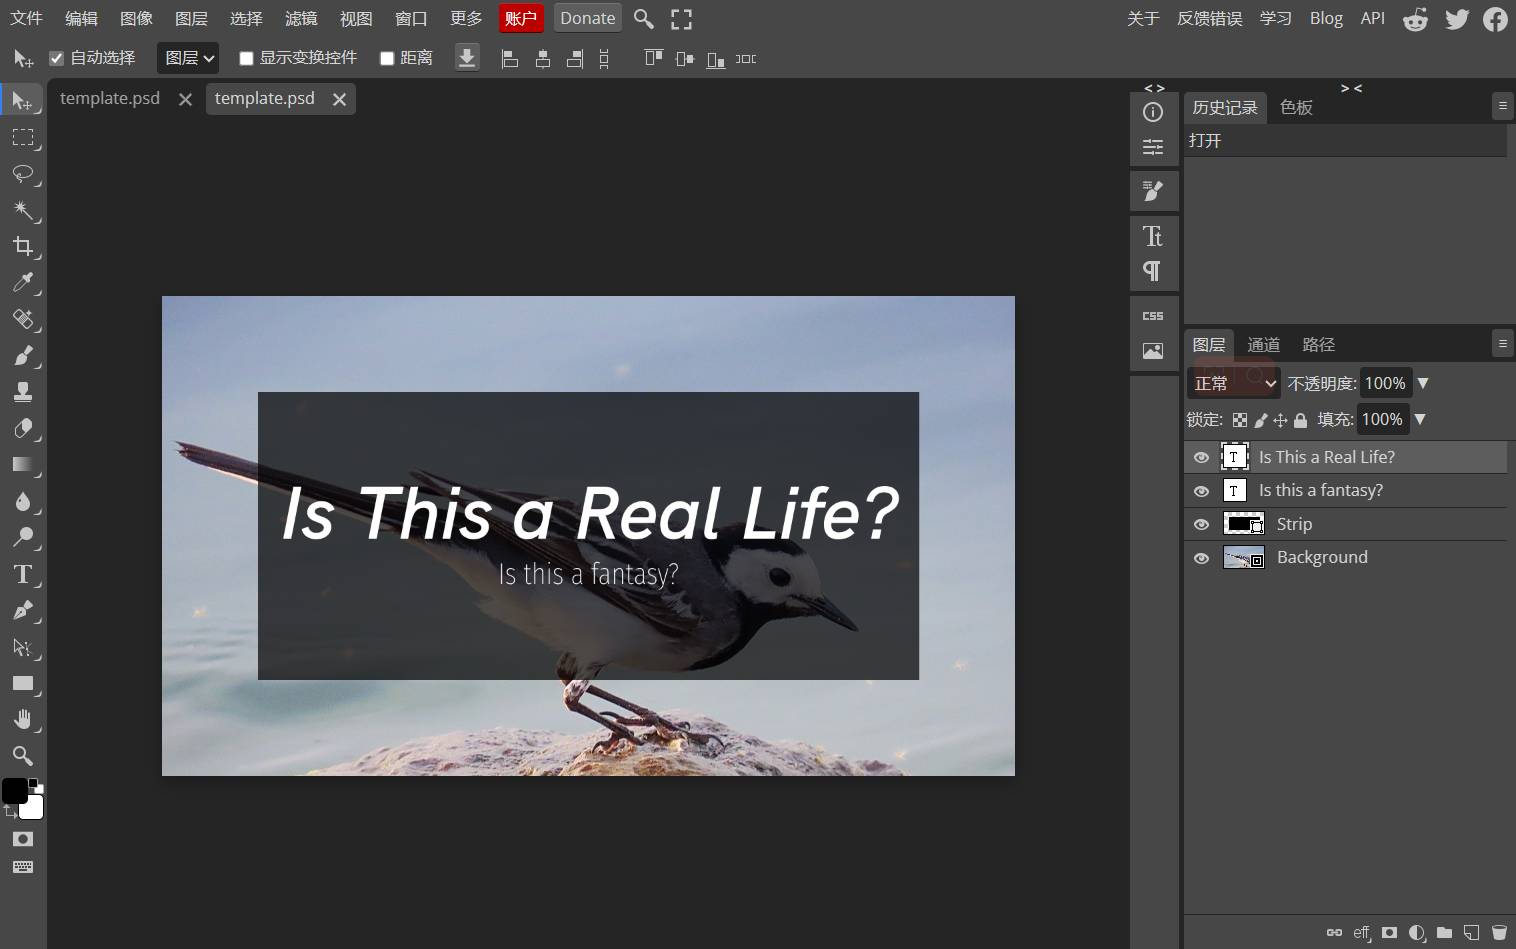The height and width of the screenshot is (949, 1516).
Task: Select the Rectangle shape tool
Action: (22, 684)
